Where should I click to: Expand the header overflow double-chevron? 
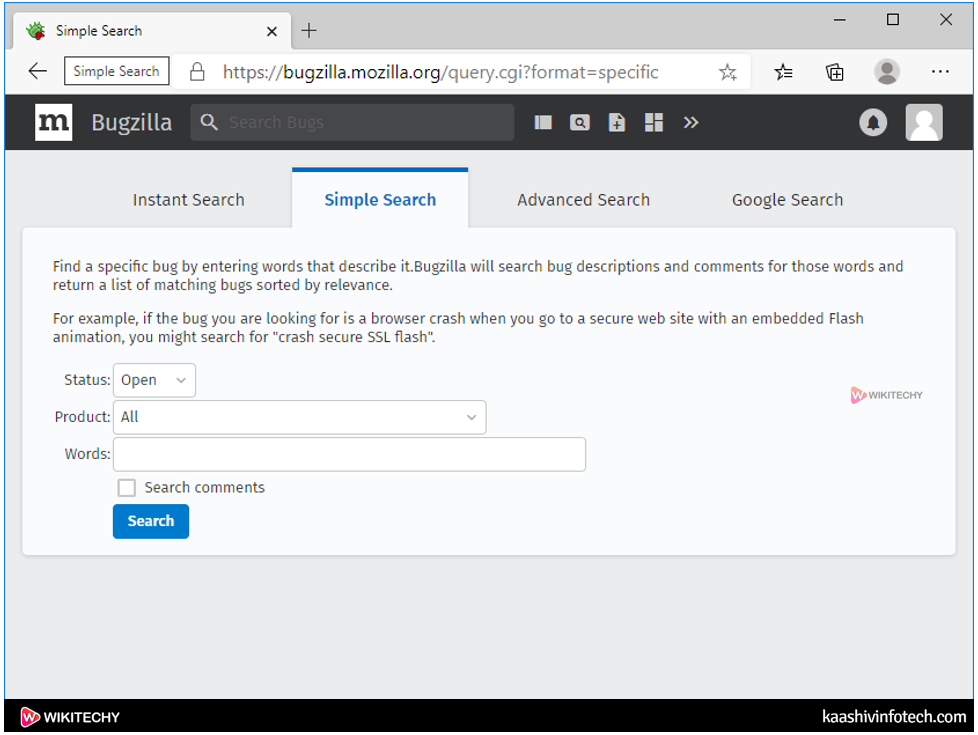point(691,122)
